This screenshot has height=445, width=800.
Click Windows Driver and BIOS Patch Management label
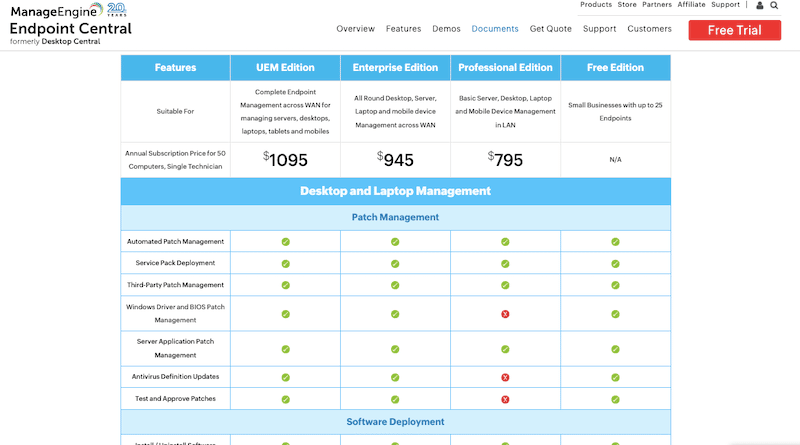[176, 313]
